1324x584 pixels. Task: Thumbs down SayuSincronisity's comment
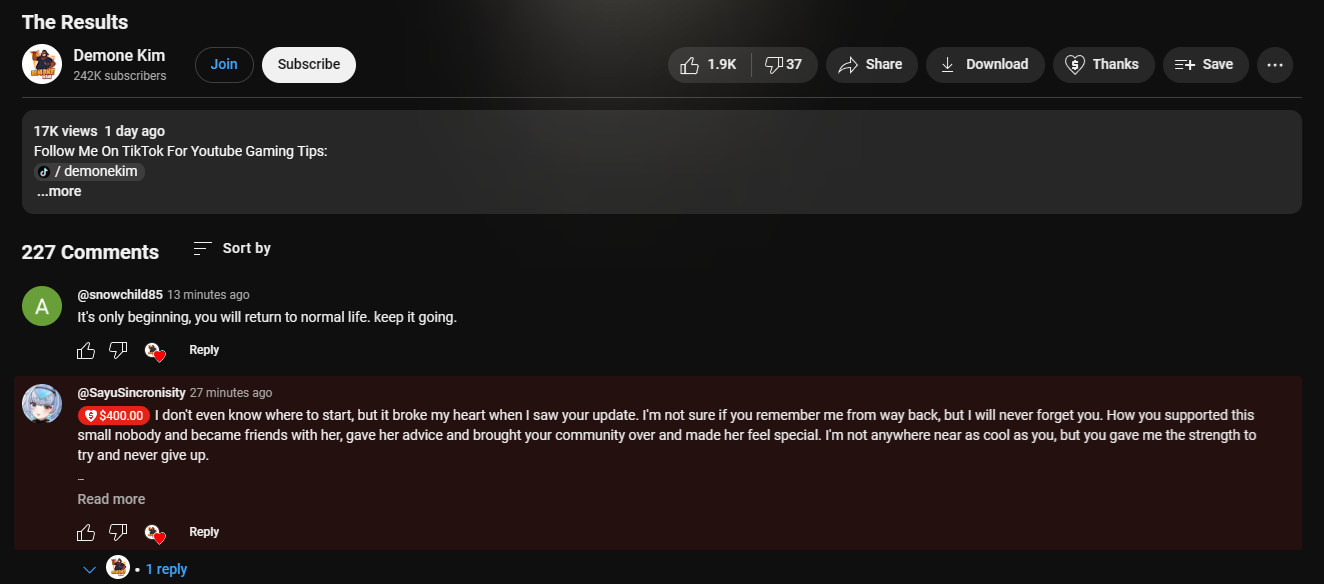118,532
